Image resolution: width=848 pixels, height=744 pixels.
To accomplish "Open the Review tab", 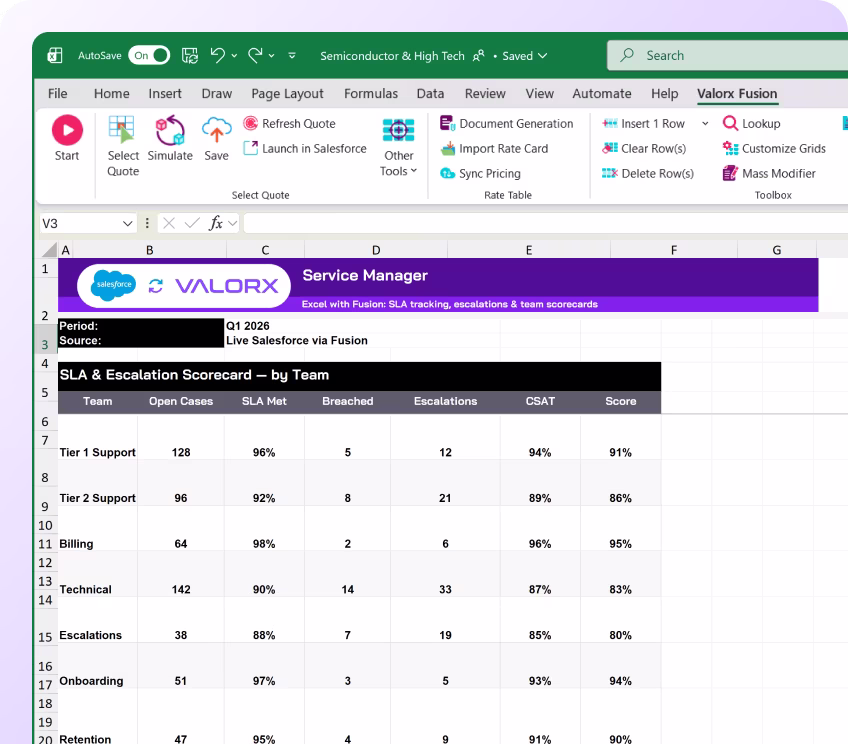I will tap(485, 94).
